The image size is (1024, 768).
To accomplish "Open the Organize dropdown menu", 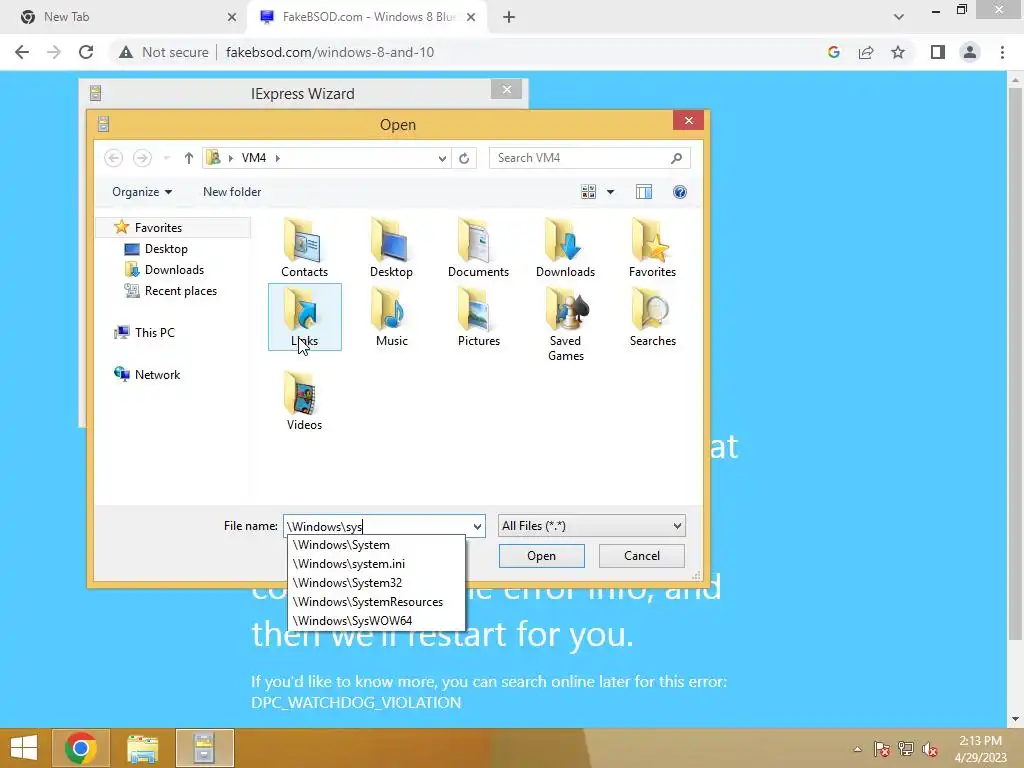I will point(142,192).
